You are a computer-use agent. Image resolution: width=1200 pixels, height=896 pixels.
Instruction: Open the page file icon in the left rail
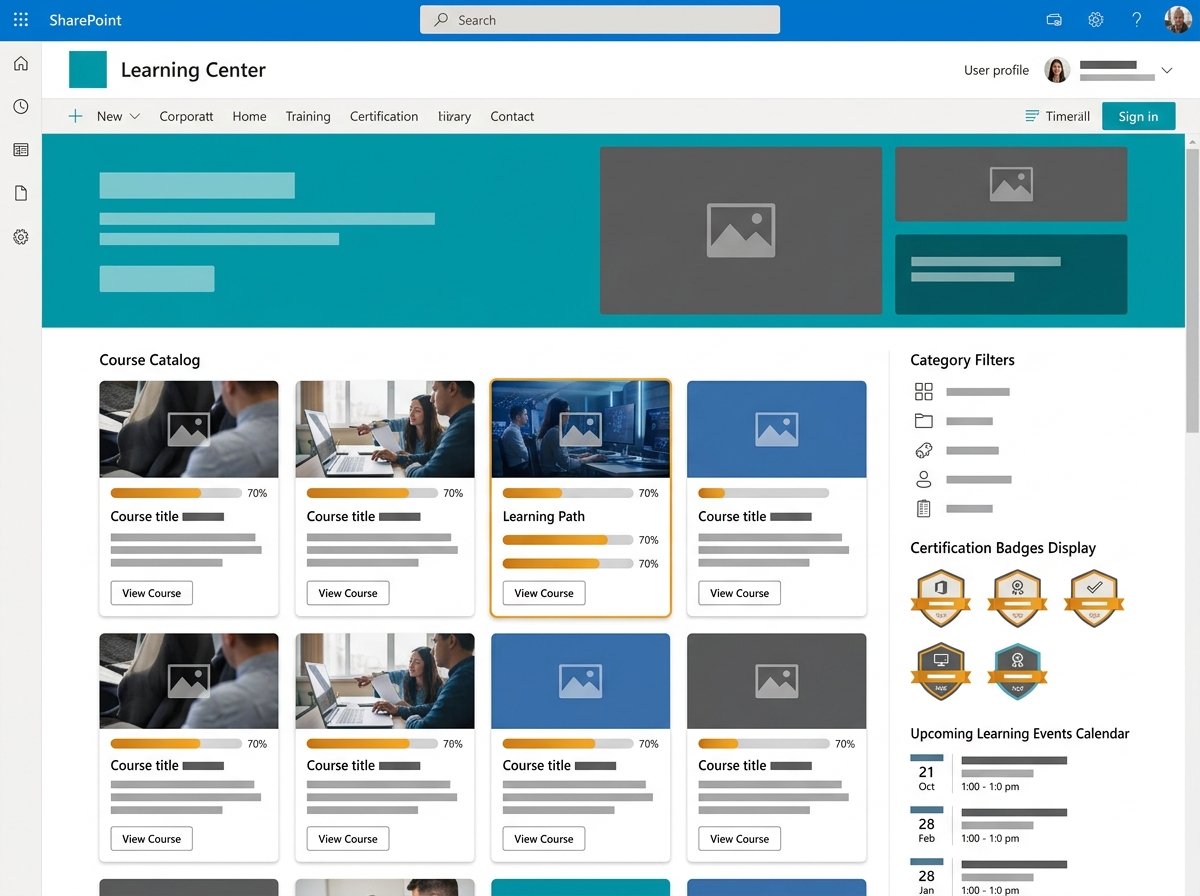pyautogui.click(x=21, y=193)
